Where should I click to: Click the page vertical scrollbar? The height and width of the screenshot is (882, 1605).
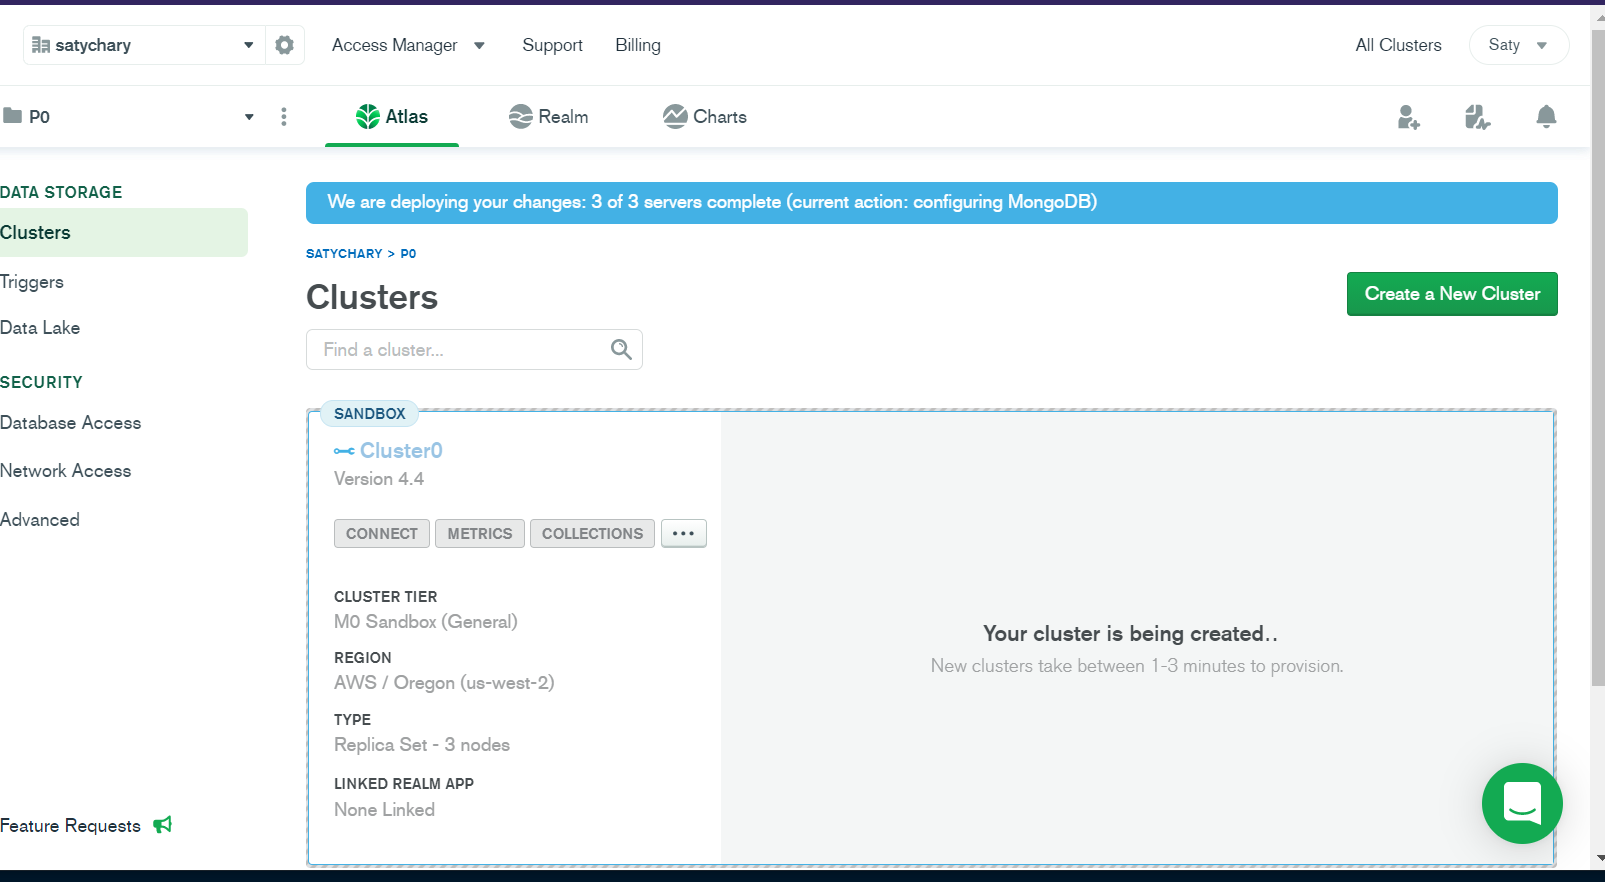coord(1598,360)
